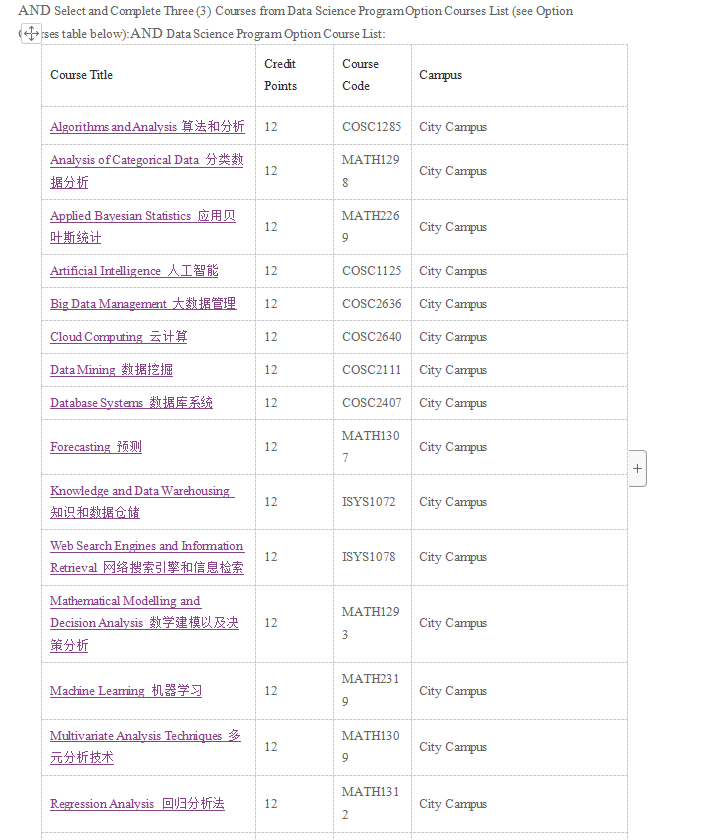Screen dimensions: 706x840
Task: Click course code COSC1285
Action: tap(372, 127)
